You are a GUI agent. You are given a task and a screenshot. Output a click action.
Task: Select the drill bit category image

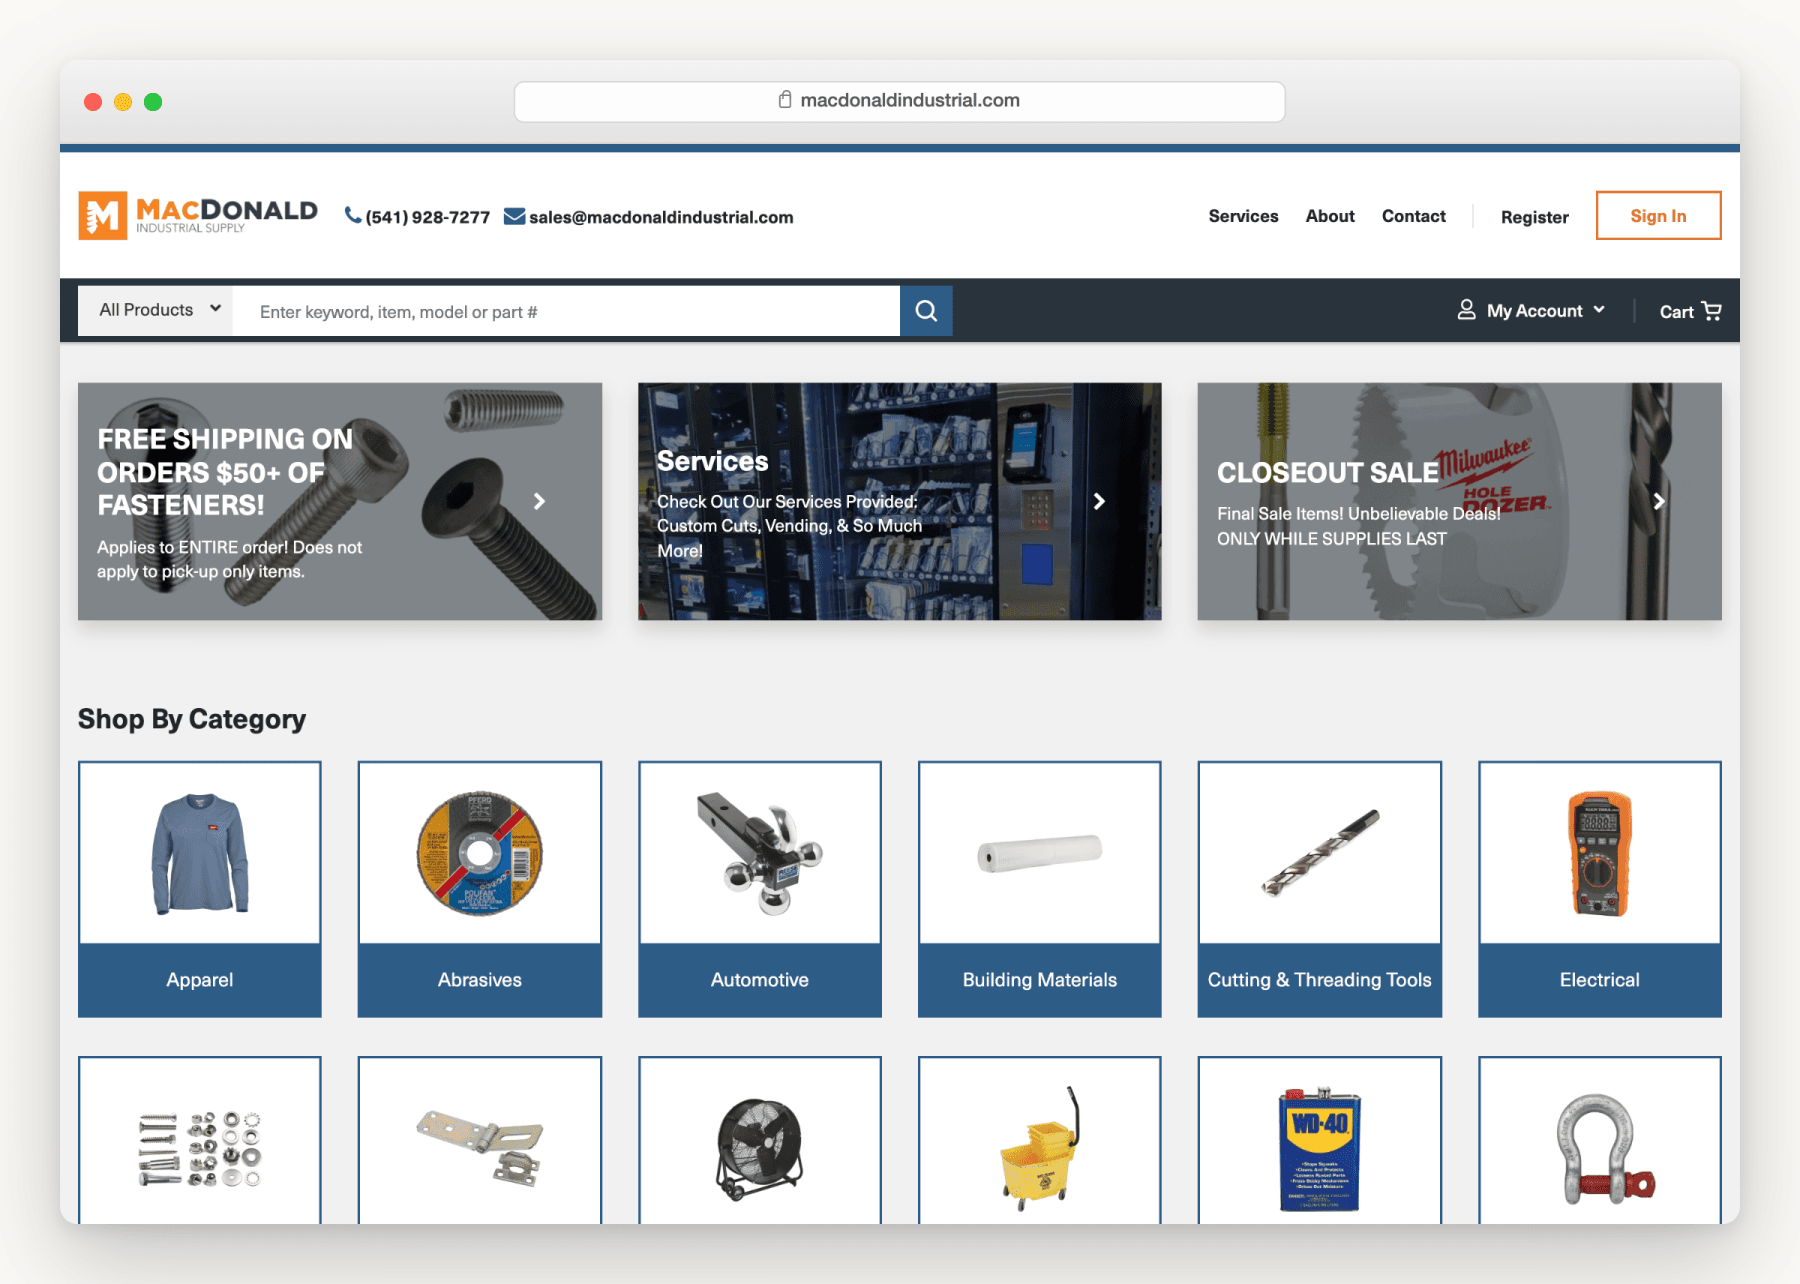(x=1320, y=853)
